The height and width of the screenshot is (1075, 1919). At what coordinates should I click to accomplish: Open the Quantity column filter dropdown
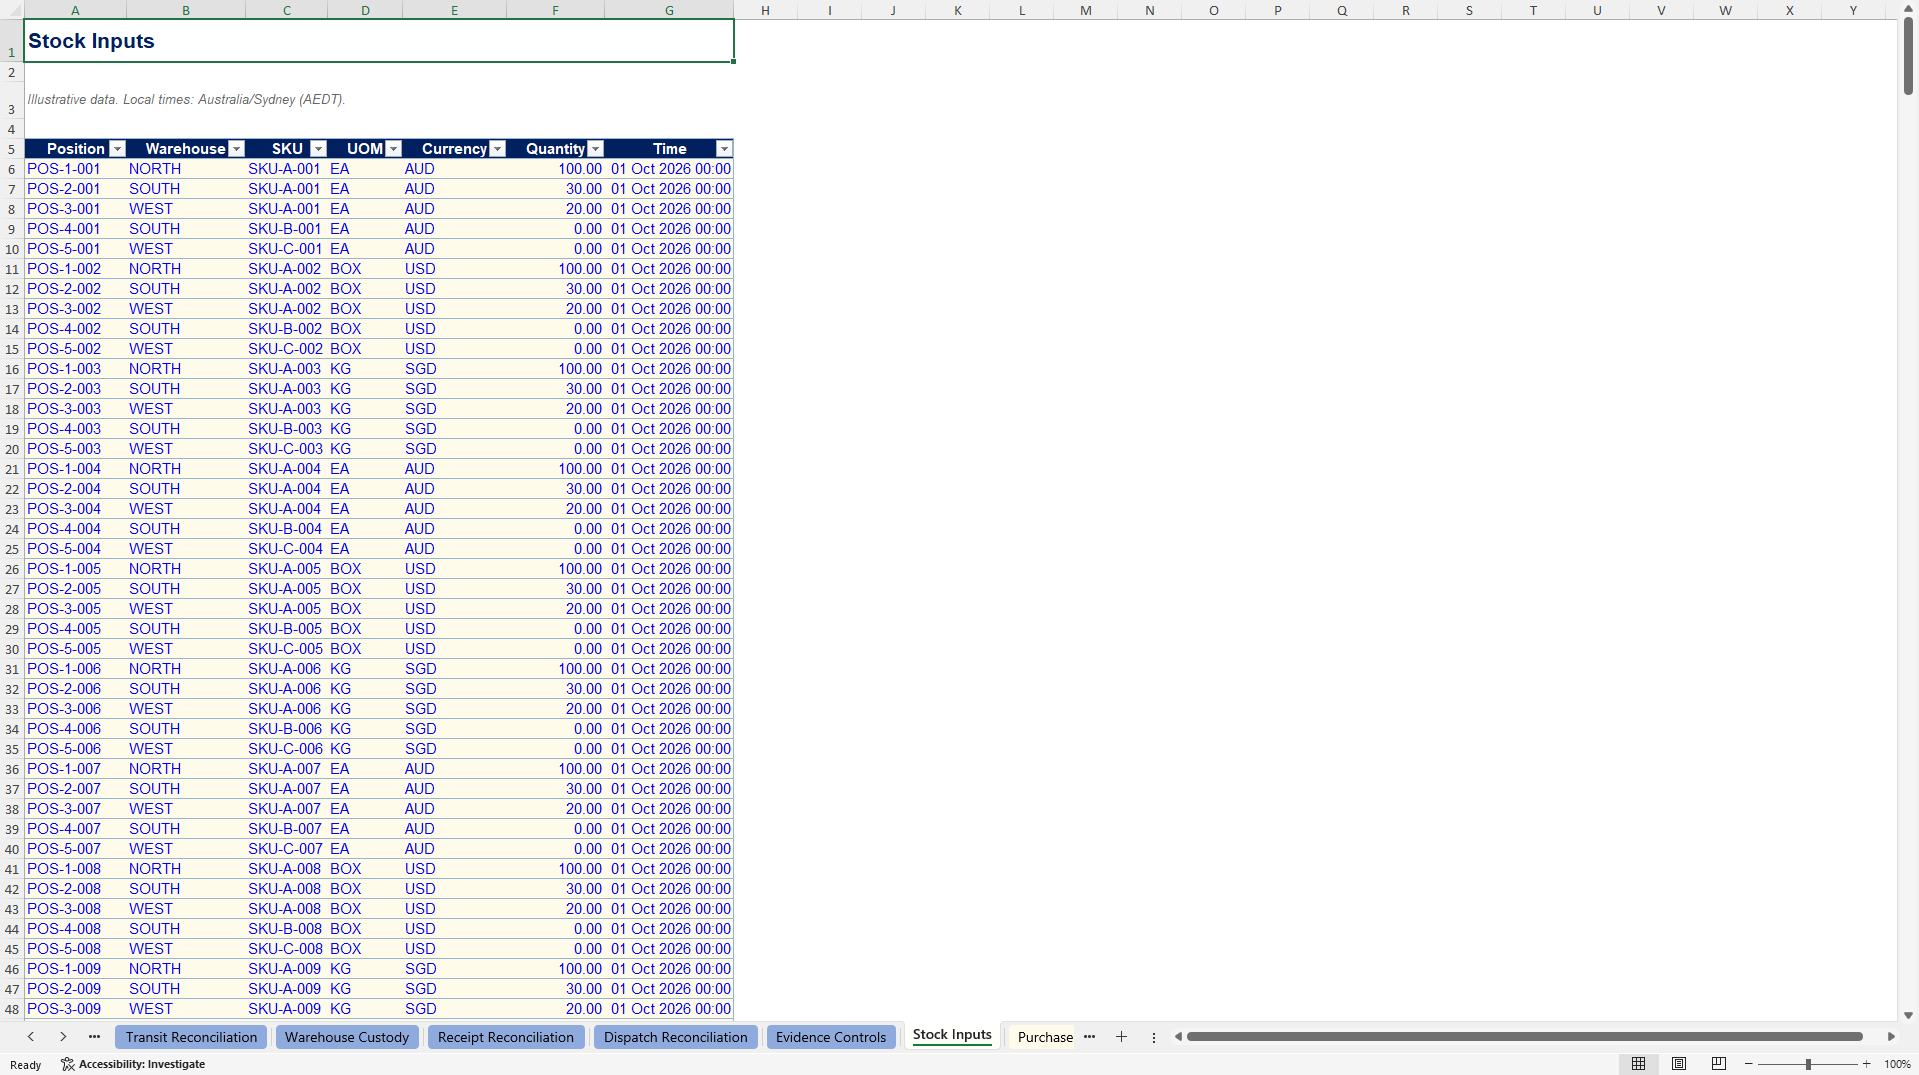tap(595, 149)
